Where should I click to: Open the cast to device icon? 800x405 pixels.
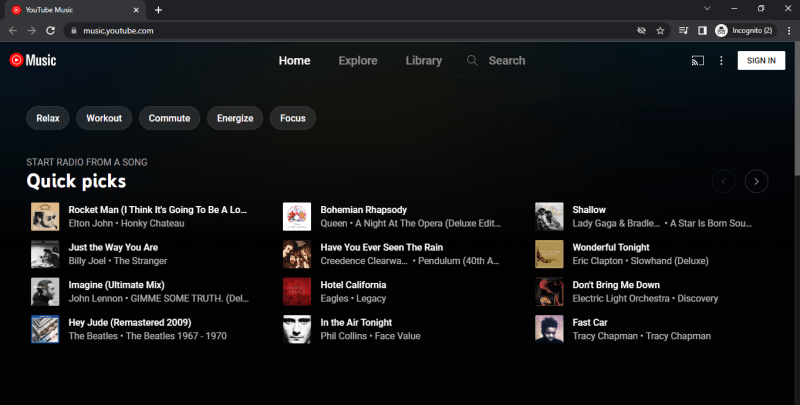coord(697,60)
